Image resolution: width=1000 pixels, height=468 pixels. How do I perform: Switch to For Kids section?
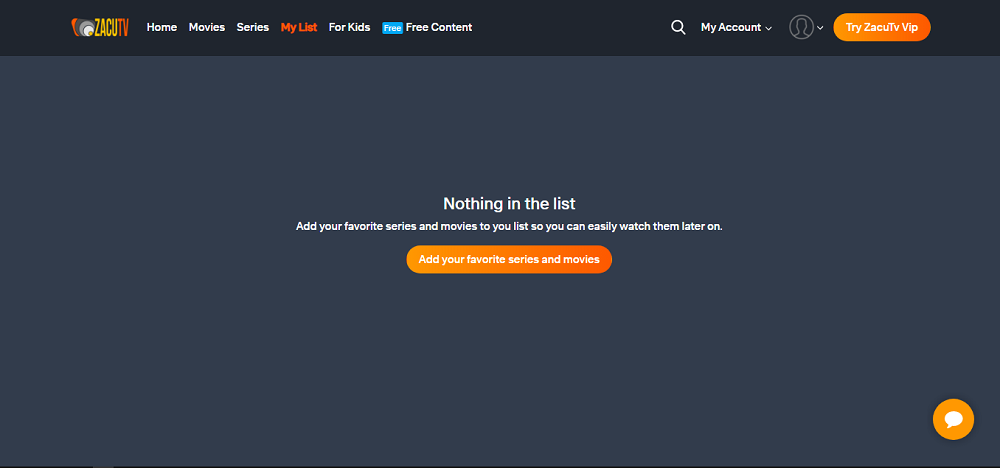pyautogui.click(x=349, y=28)
